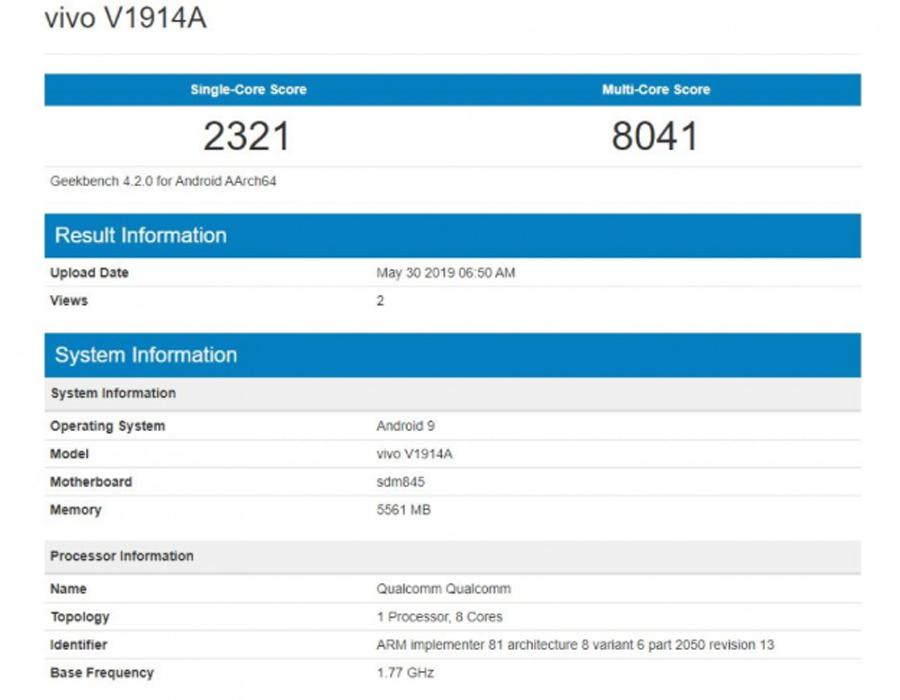
Task: Select the 1.77 GHz frequency value
Action: [x=405, y=672]
